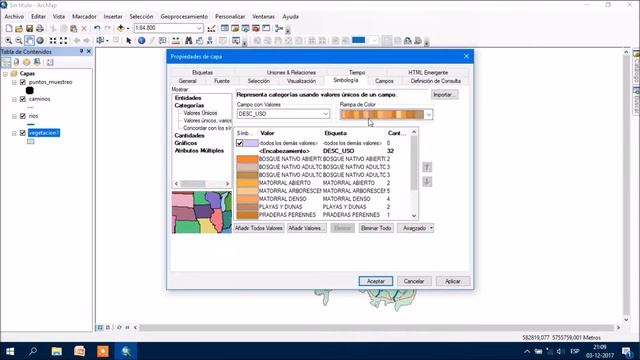The height and width of the screenshot is (360, 640).
Task: Open the Geoprocesamiento menu
Action: (x=184, y=17)
